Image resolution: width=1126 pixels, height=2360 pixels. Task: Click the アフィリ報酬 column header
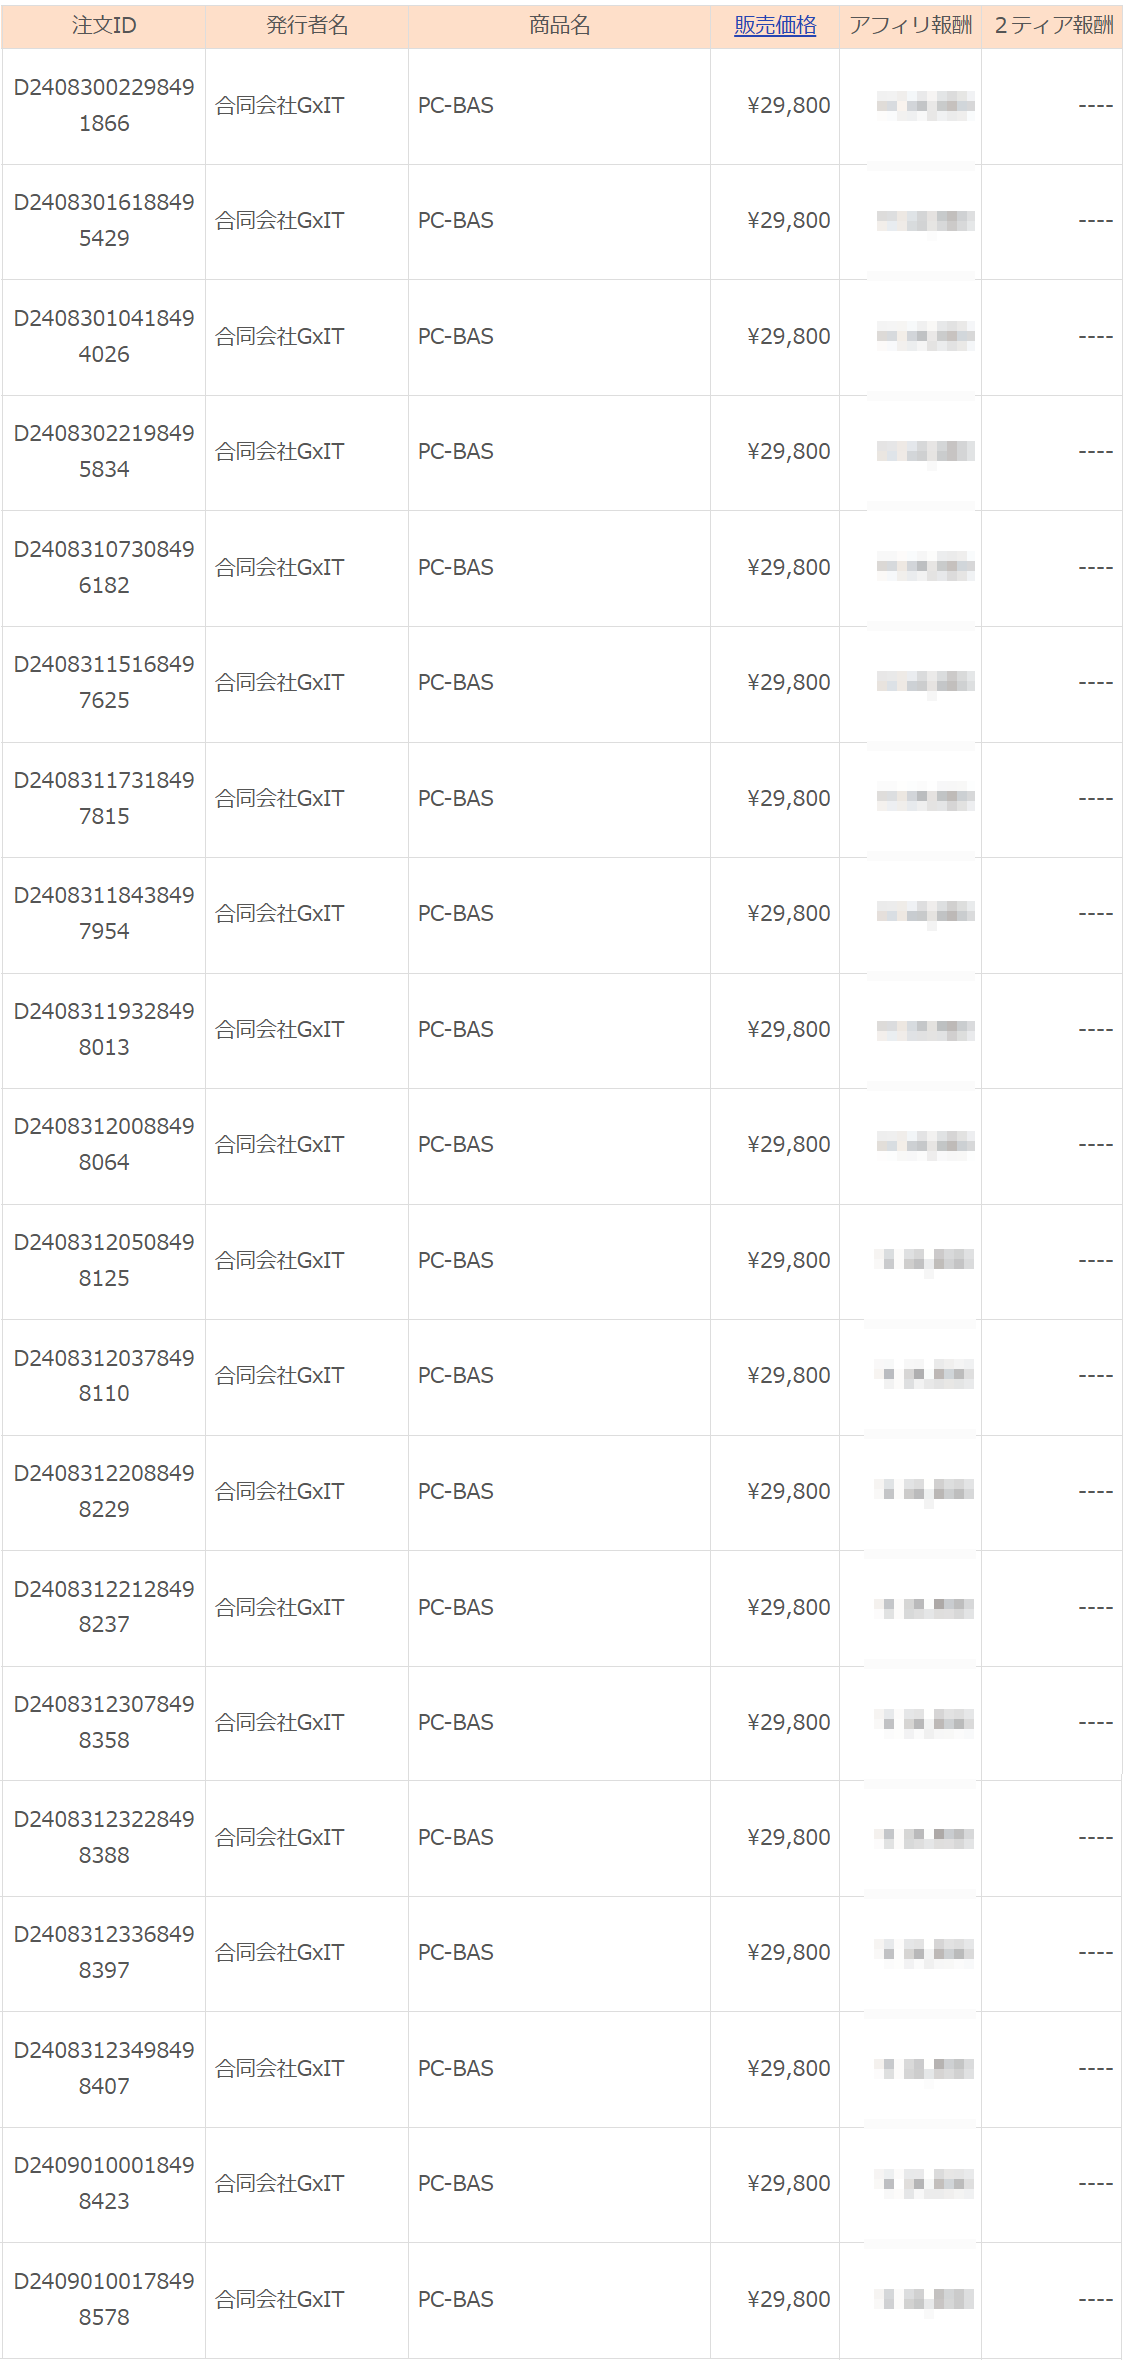click(910, 26)
